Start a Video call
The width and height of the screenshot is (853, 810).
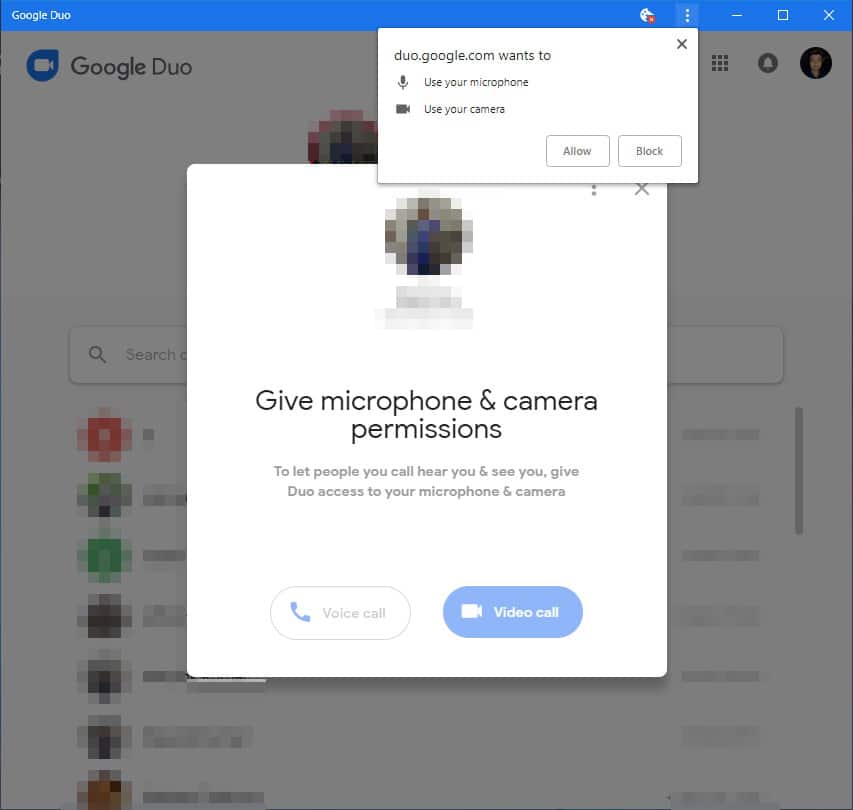[512, 612]
